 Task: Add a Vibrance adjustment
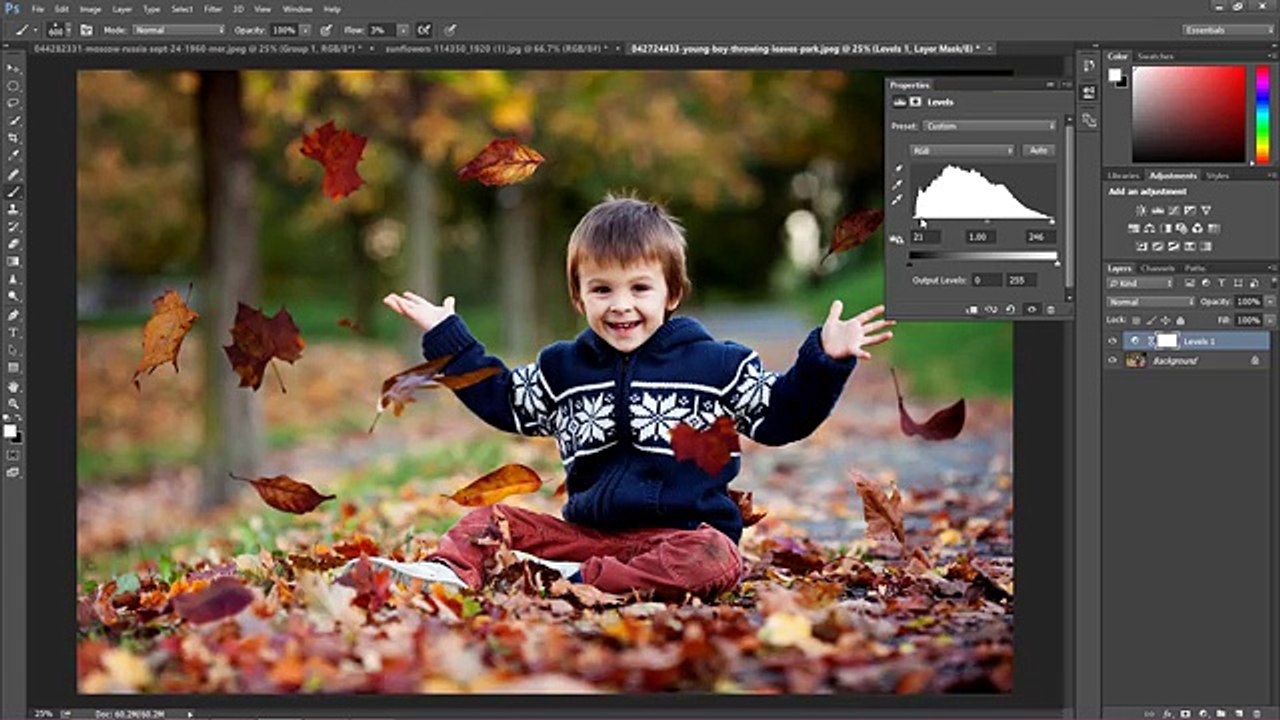tap(1205, 210)
